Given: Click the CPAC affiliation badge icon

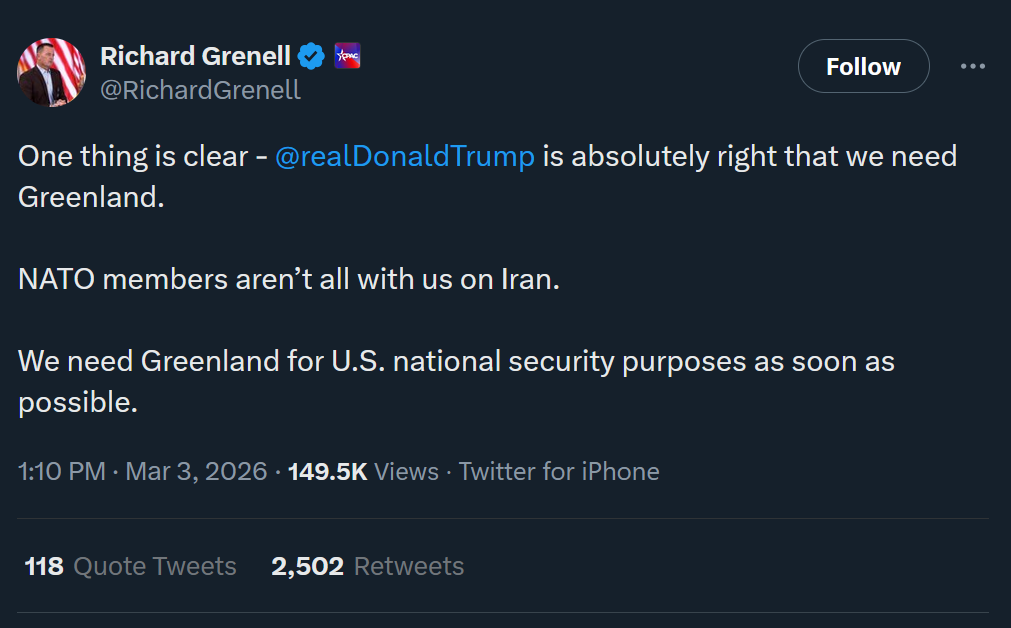Looking at the screenshot, I should (x=347, y=56).
